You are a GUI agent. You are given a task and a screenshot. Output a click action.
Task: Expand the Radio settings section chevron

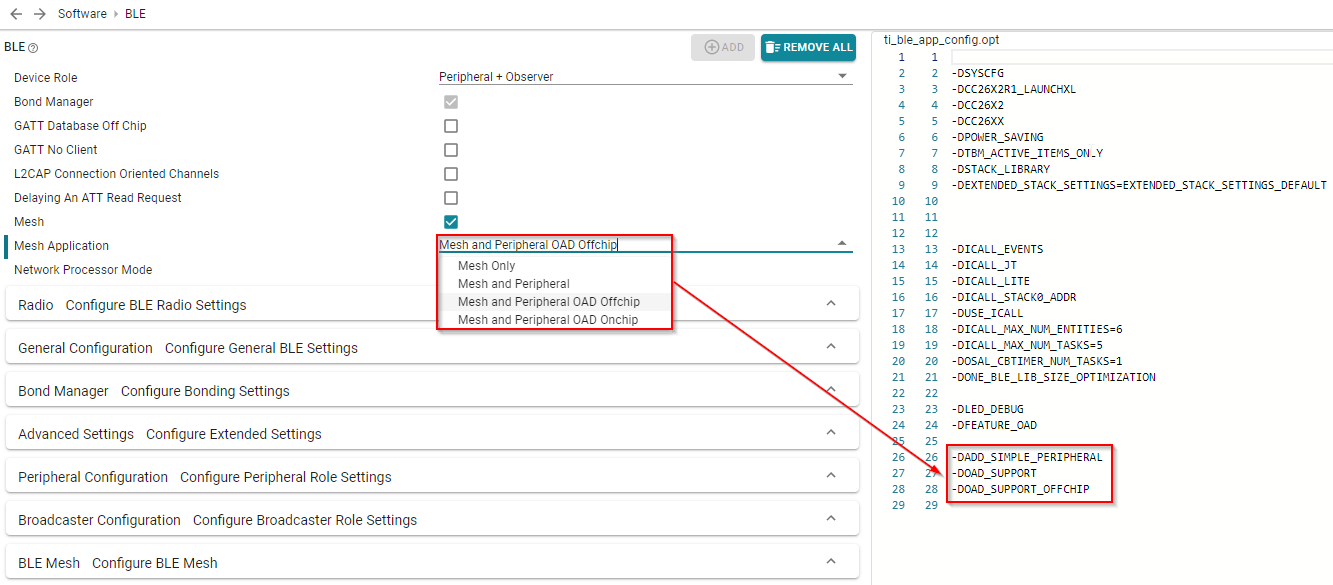[x=830, y=304]
